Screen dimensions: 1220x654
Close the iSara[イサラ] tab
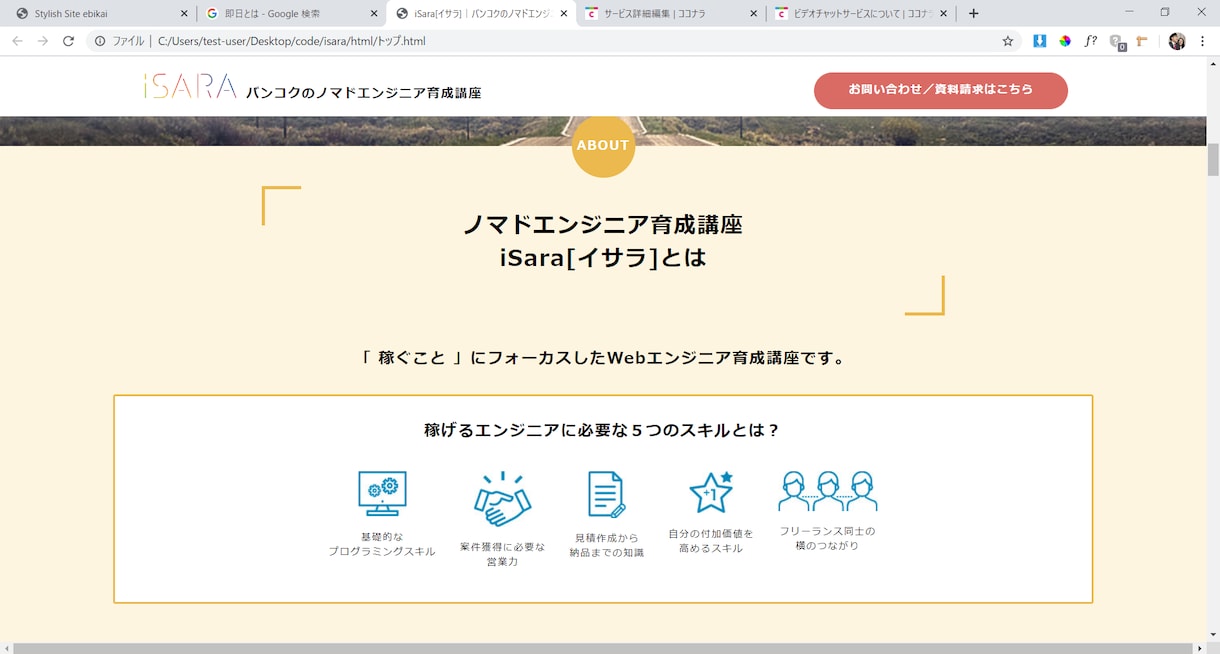pyautogui.click(x=564, y=14)
